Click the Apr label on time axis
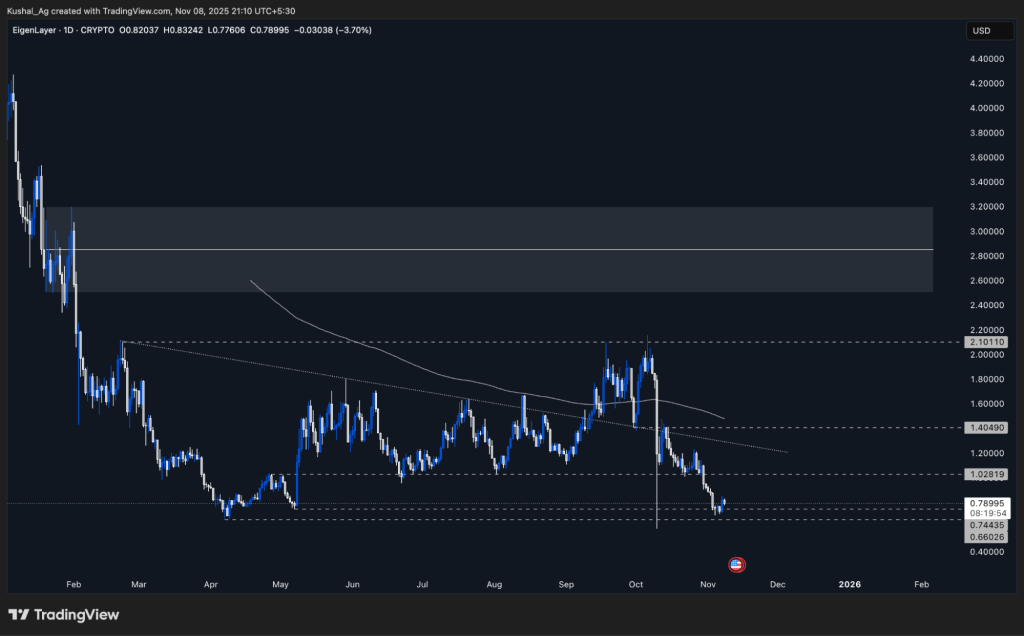This screenshot has width=1024, height=636. click(x=210, y=584)
